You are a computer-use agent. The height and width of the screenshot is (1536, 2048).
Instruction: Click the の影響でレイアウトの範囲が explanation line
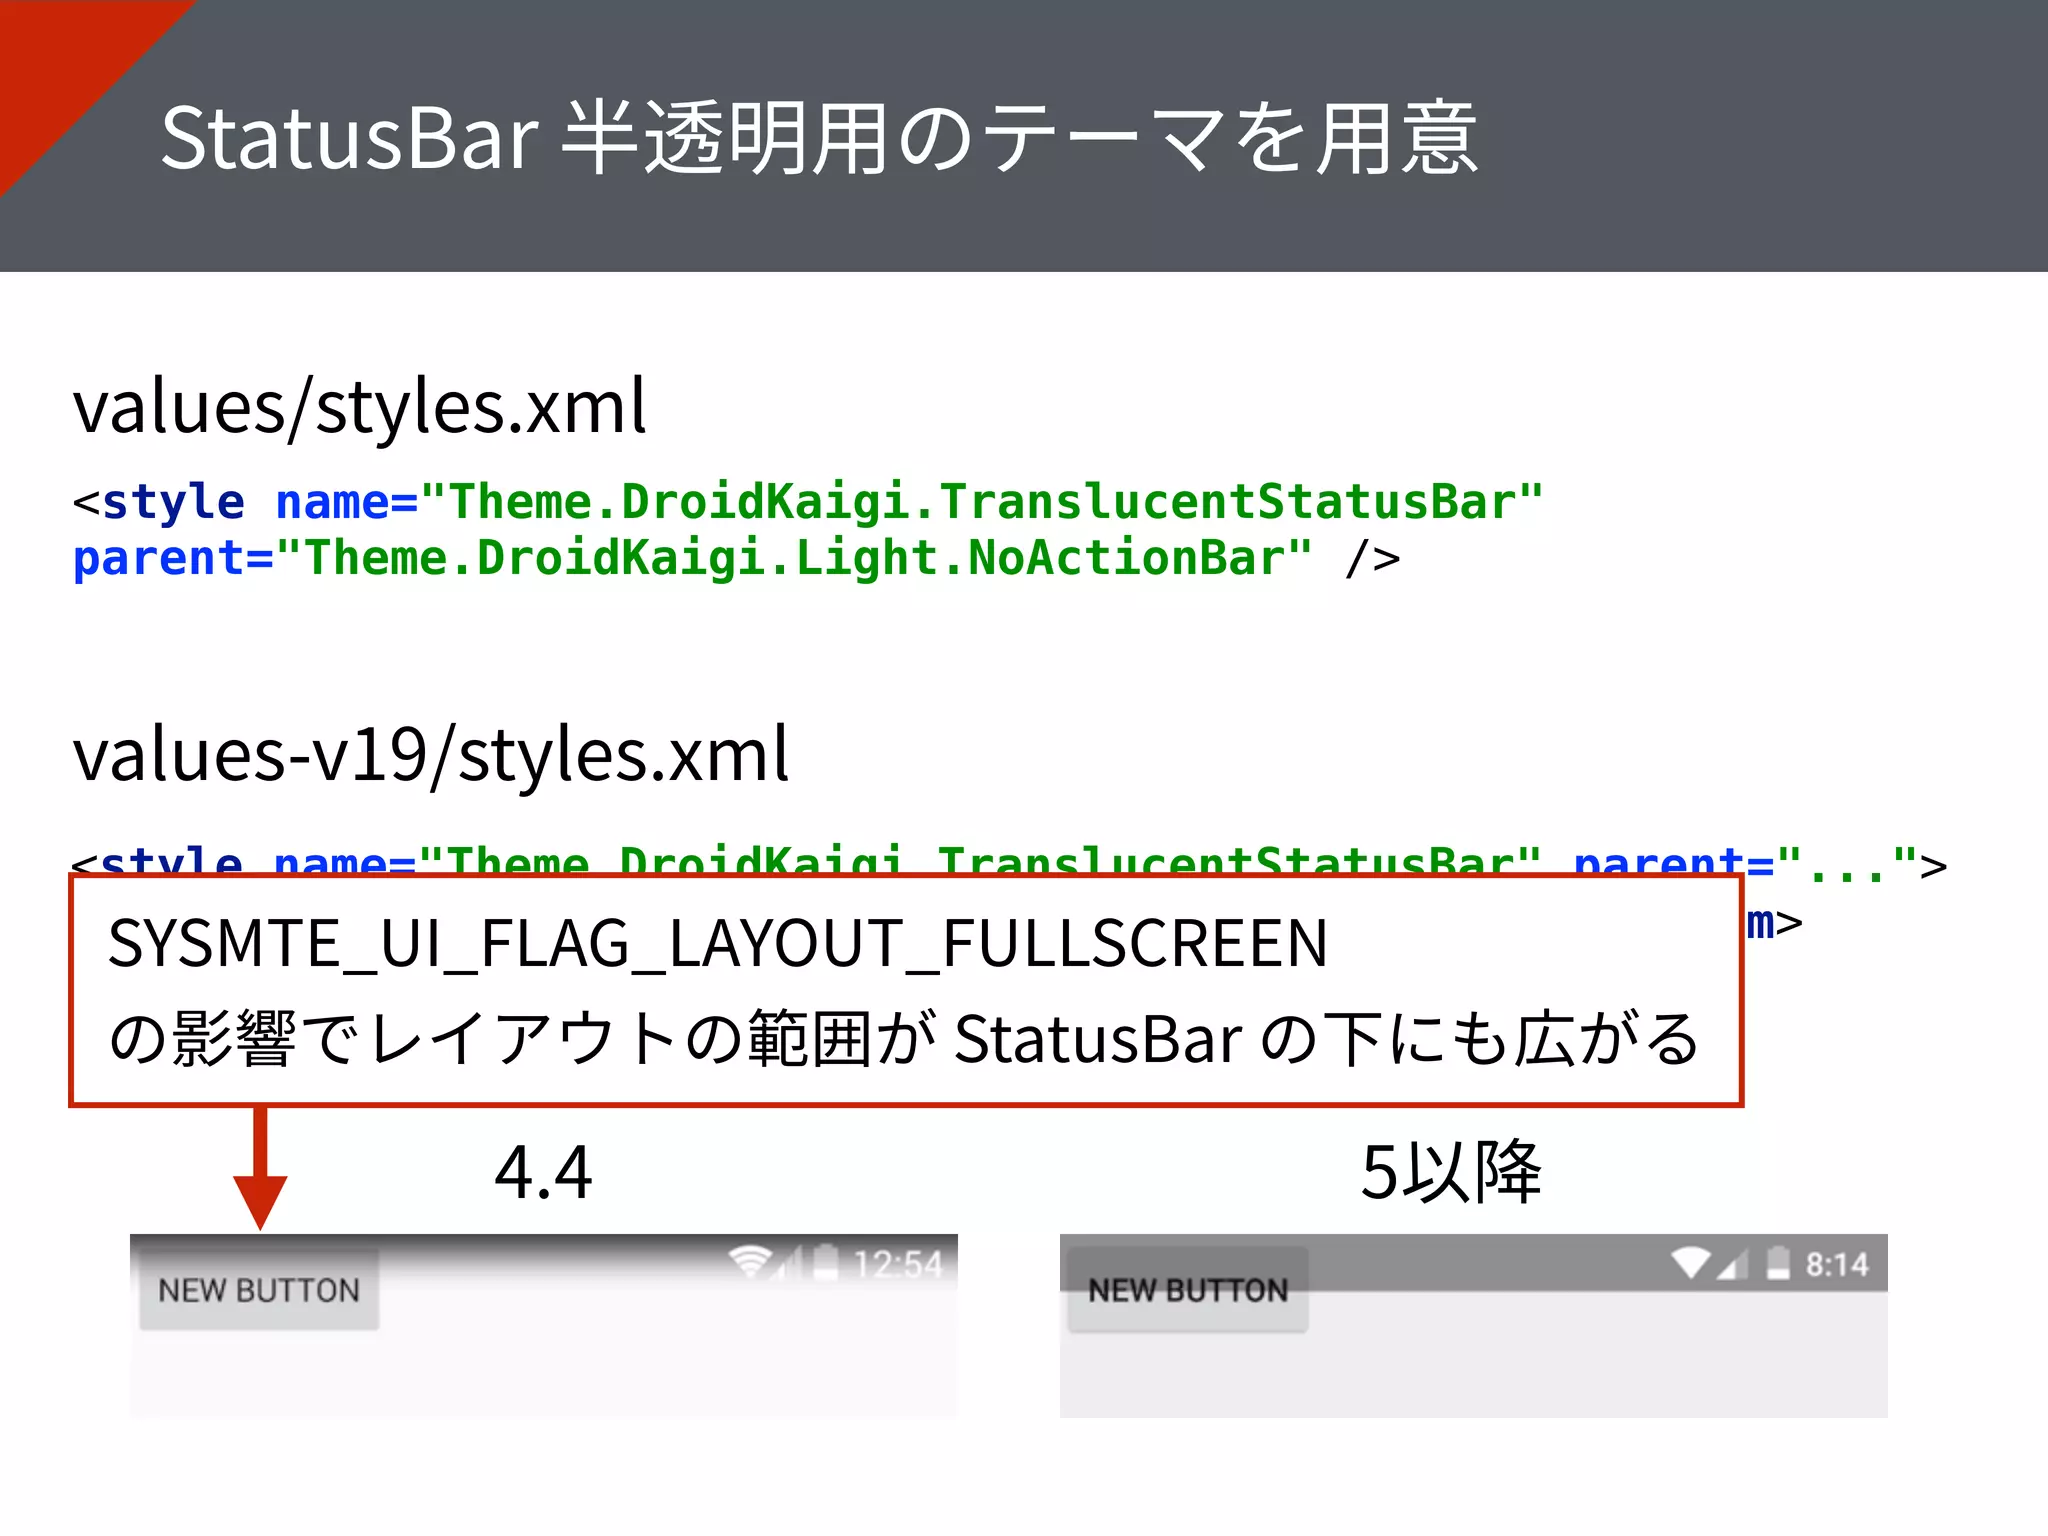(x=905, y=1039)
